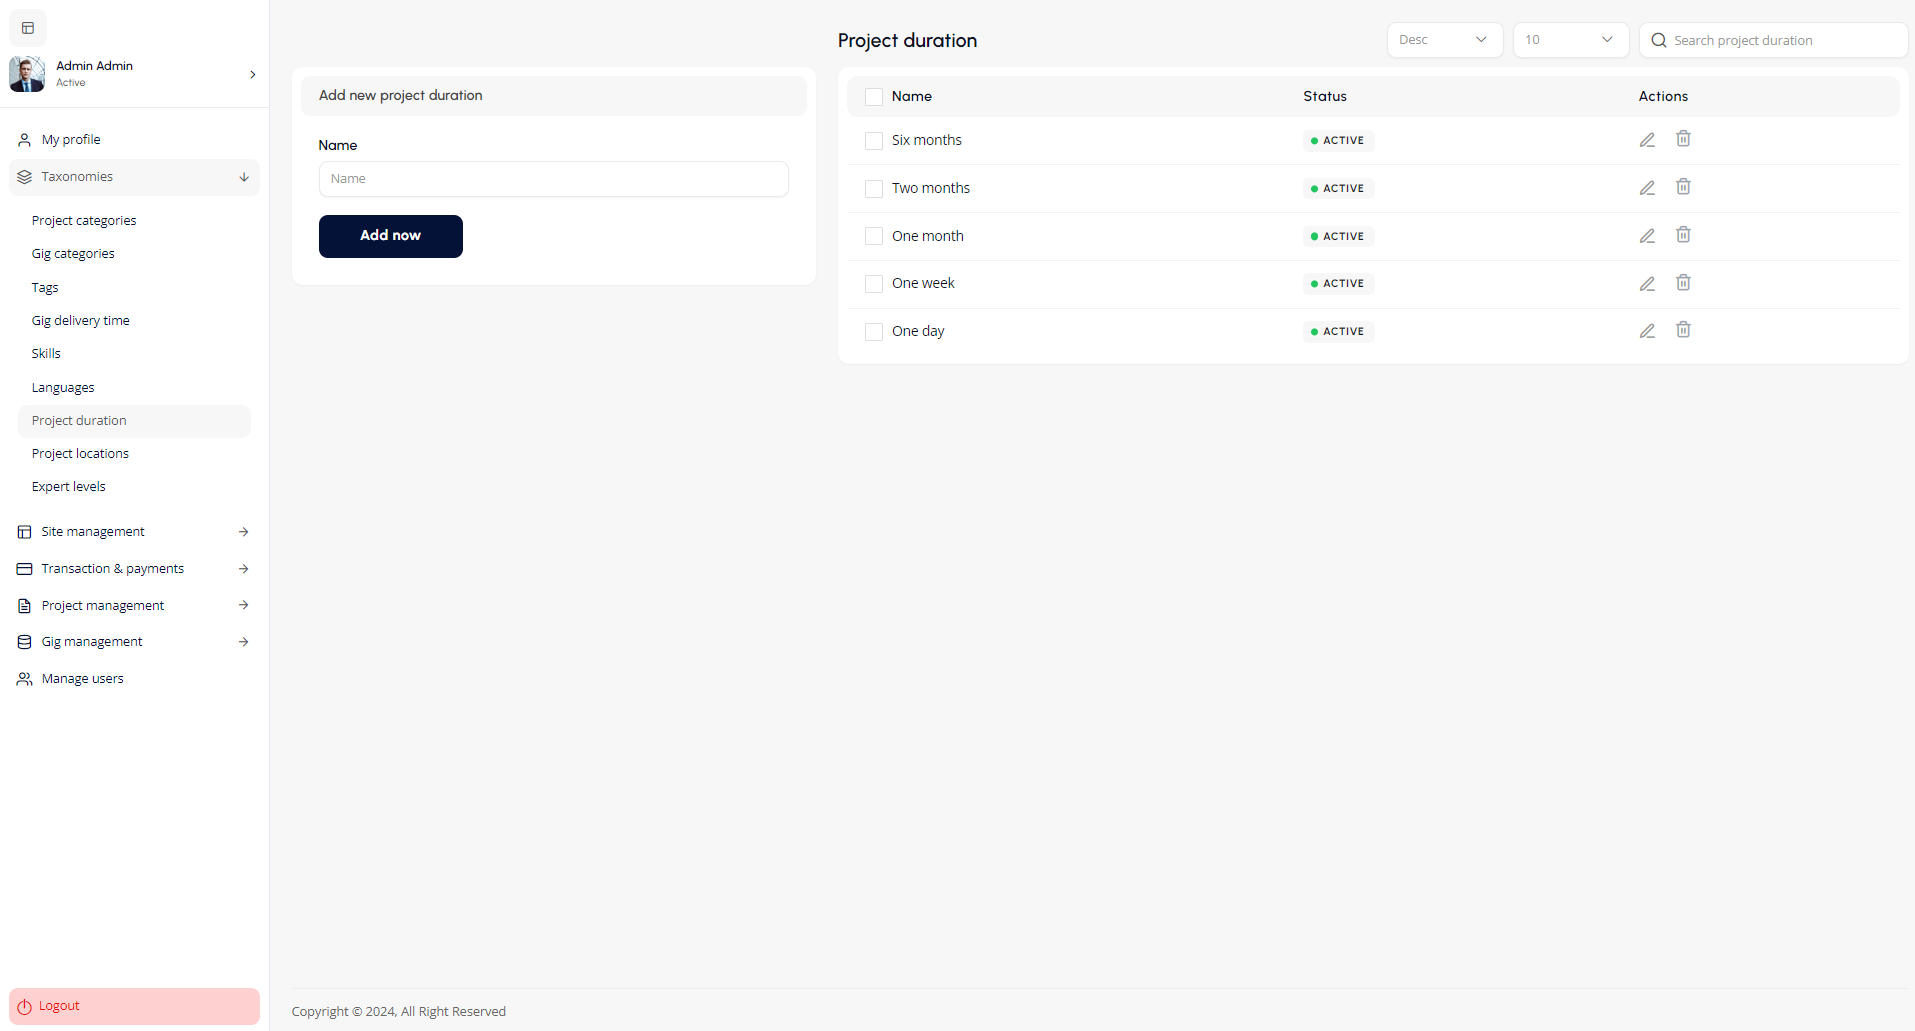
Task: Open the 10 per-page dropdown
Action: pyautogui.click(x=1570, y=40)
